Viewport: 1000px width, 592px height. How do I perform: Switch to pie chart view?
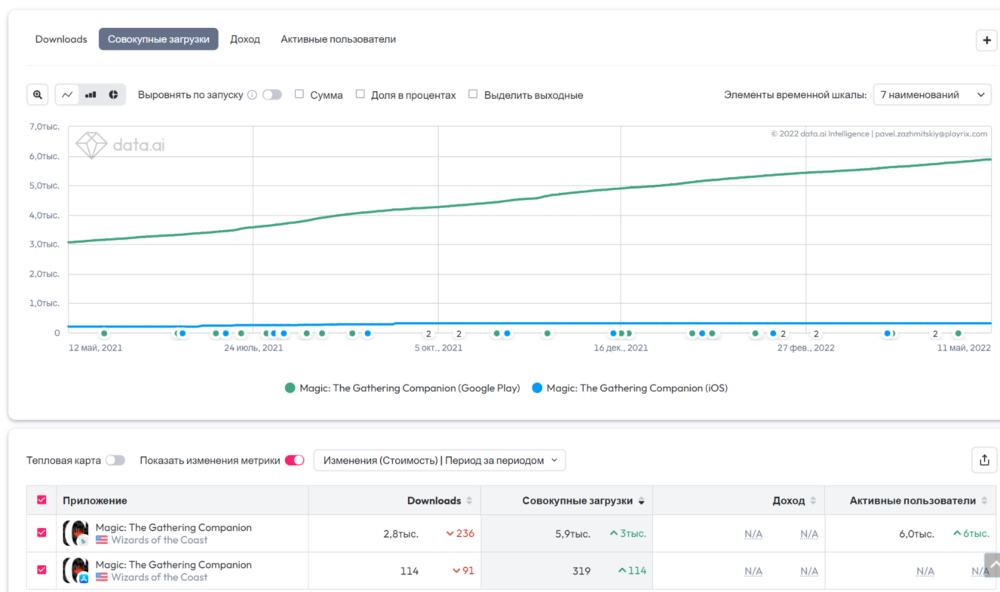pyautogui.click(x=113, y=95)
